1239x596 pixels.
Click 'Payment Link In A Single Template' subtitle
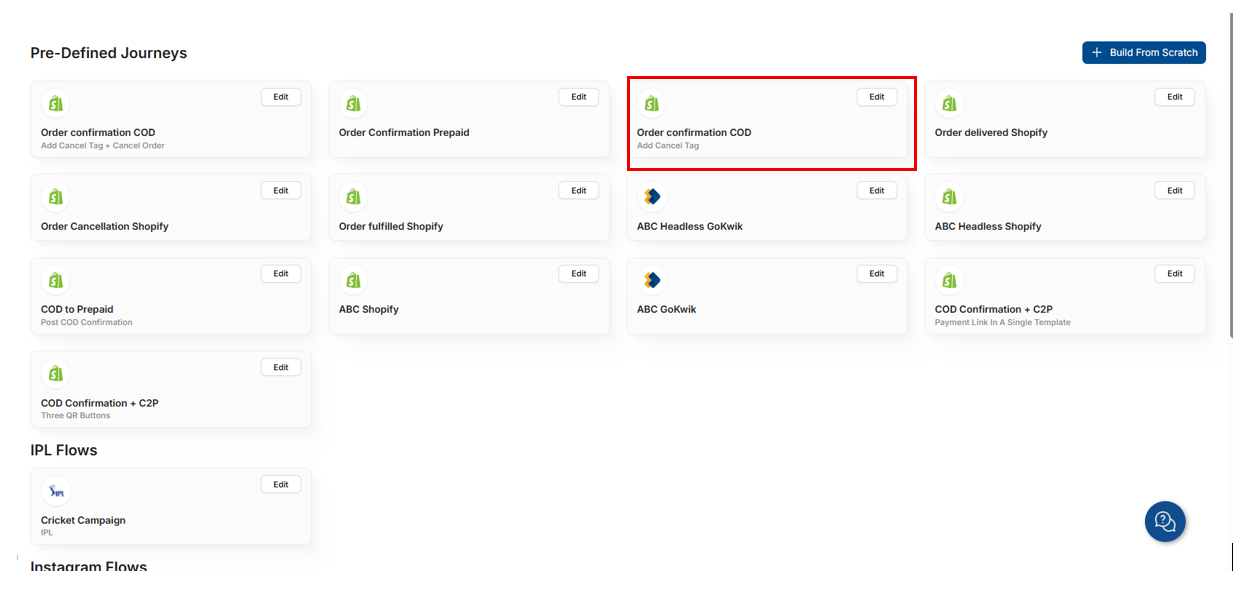(1003, 322)
